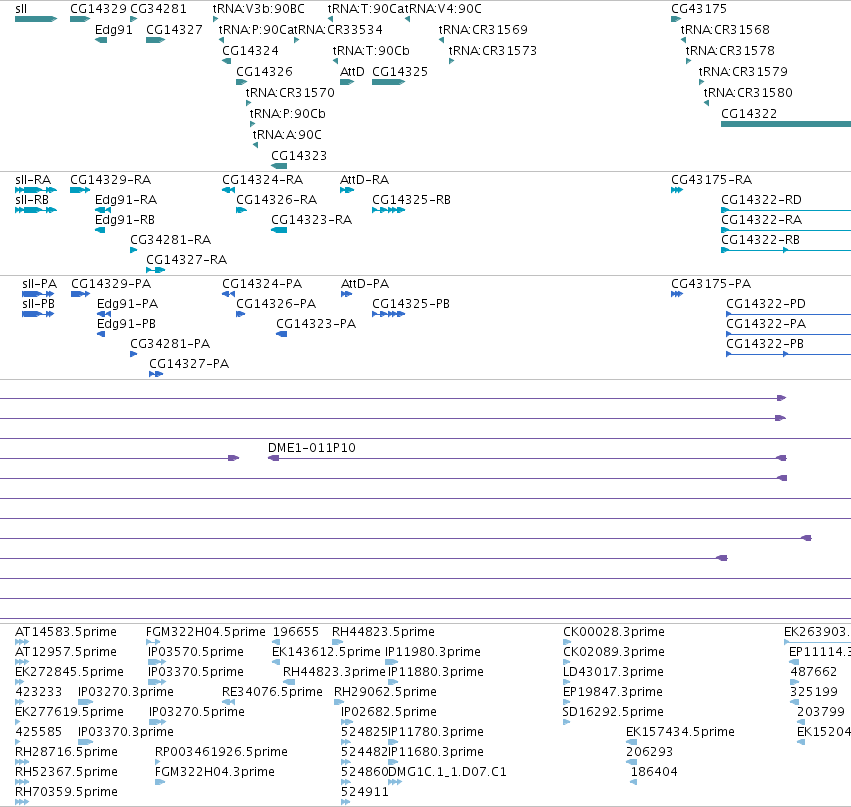This screenshot has width=851, height=807.
Task: Select the EK157434.5prime EST
Action: (x=632, y=742)
